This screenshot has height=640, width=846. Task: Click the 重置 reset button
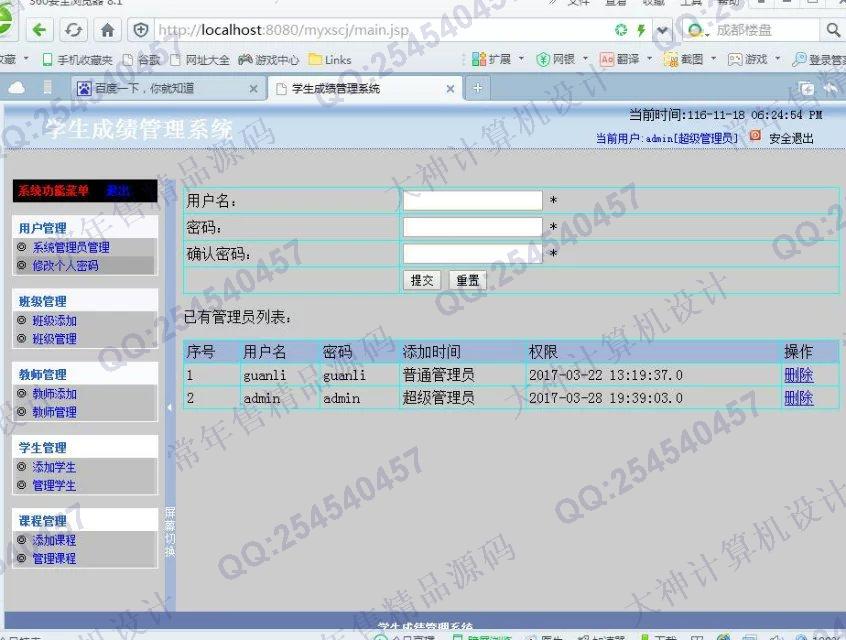(x=468, y=280)
